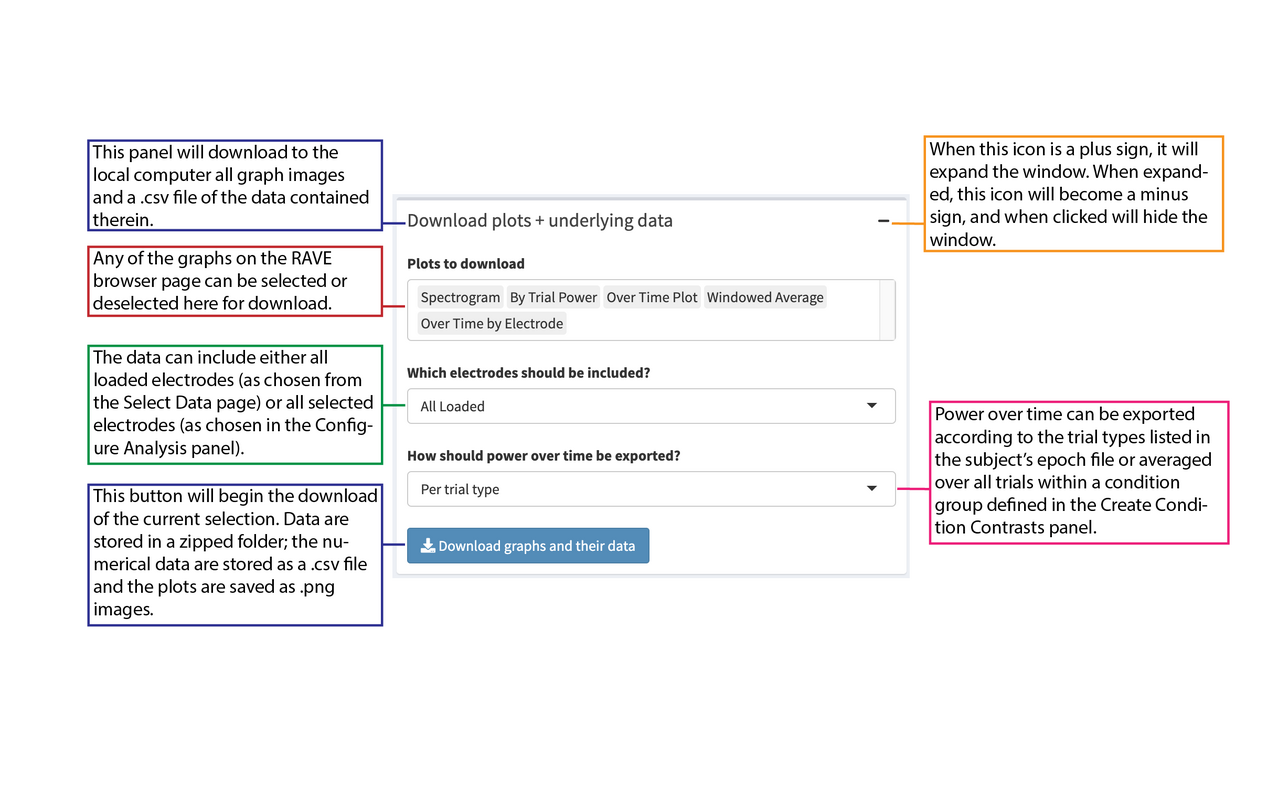Click the download icon on the blue button

(428, 545)
